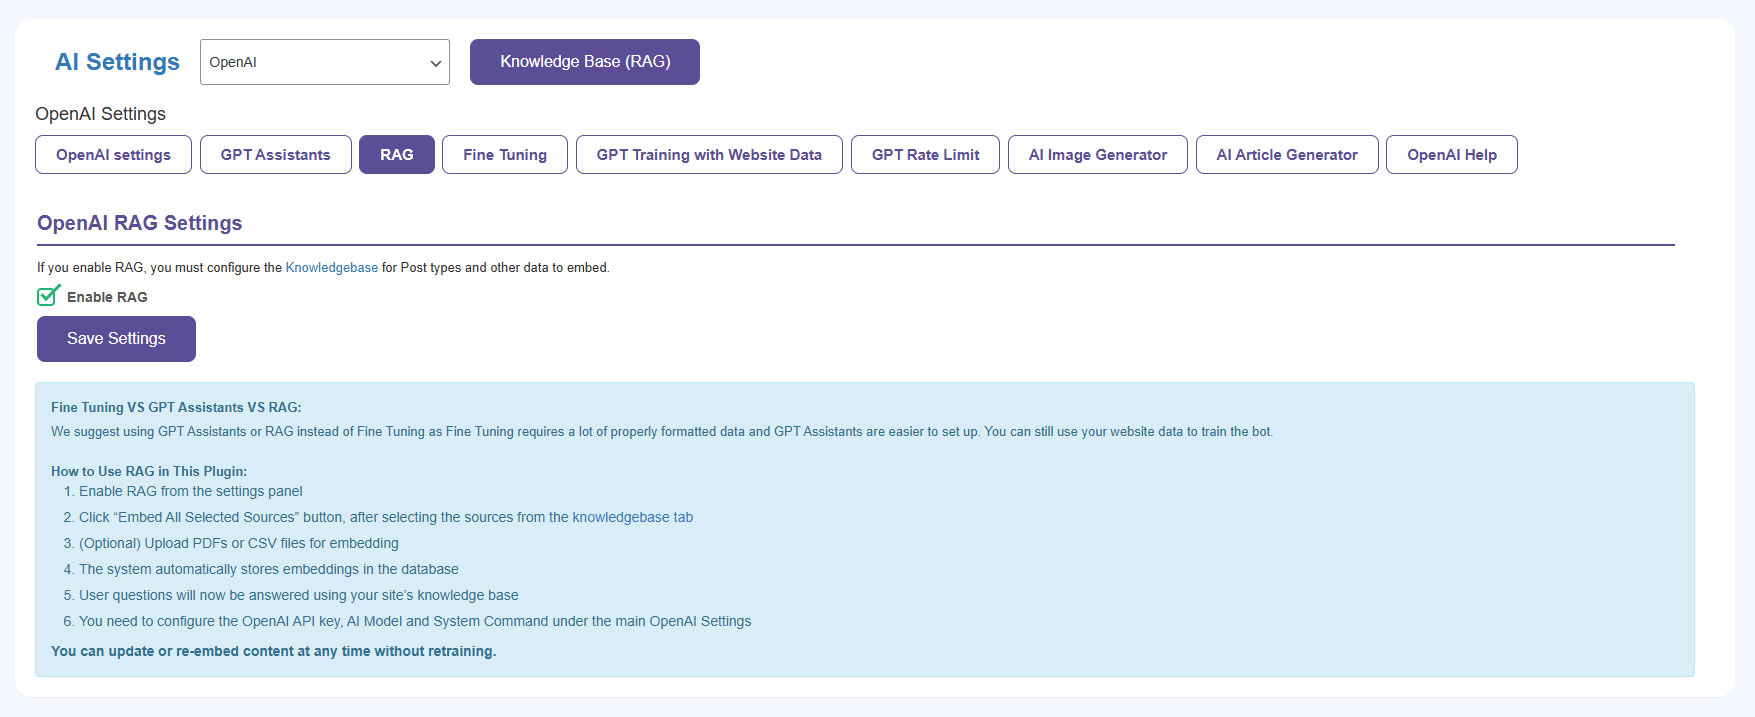Screen dimensions: 1755x717
Task: Select the active RAG tab
Action: tap(396, 155)
